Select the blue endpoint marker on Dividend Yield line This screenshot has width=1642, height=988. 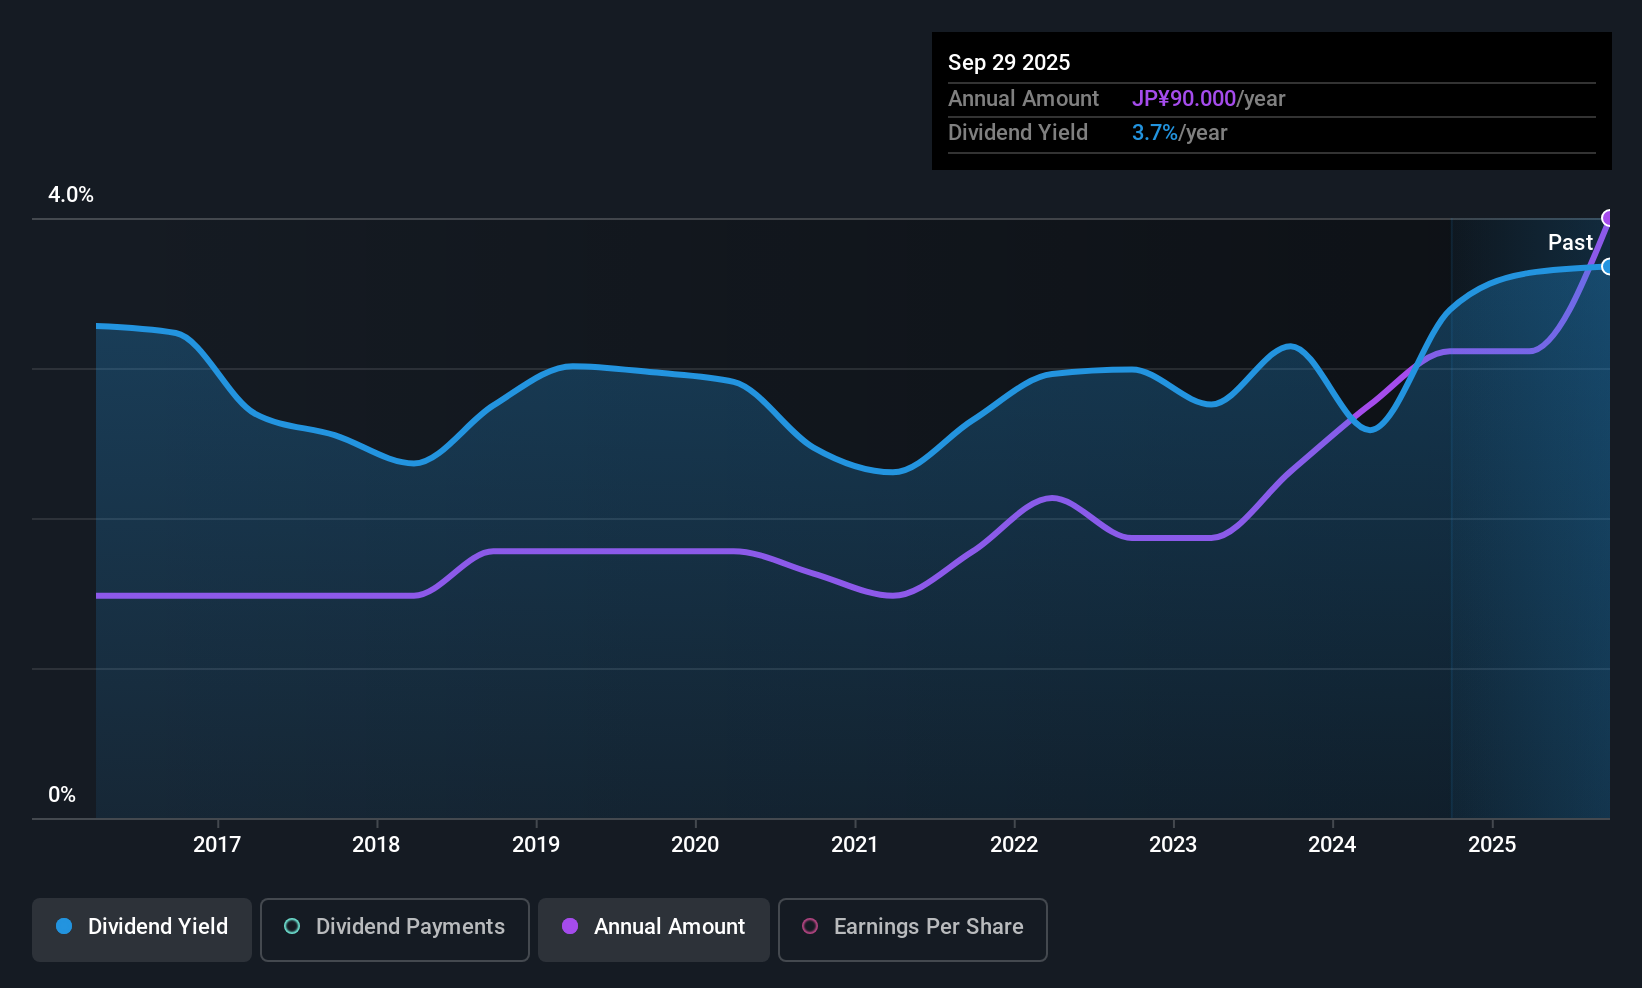[x=1607, y=267]
